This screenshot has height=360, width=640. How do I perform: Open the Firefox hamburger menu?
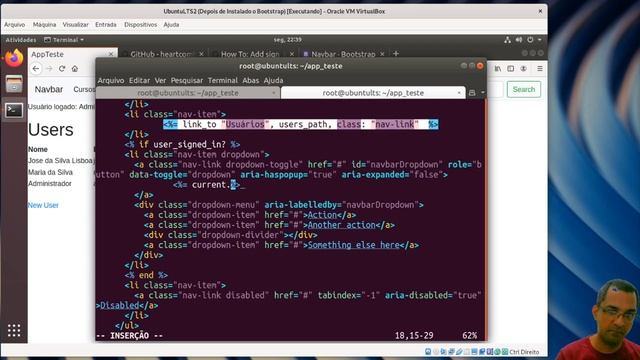[540, 69]
